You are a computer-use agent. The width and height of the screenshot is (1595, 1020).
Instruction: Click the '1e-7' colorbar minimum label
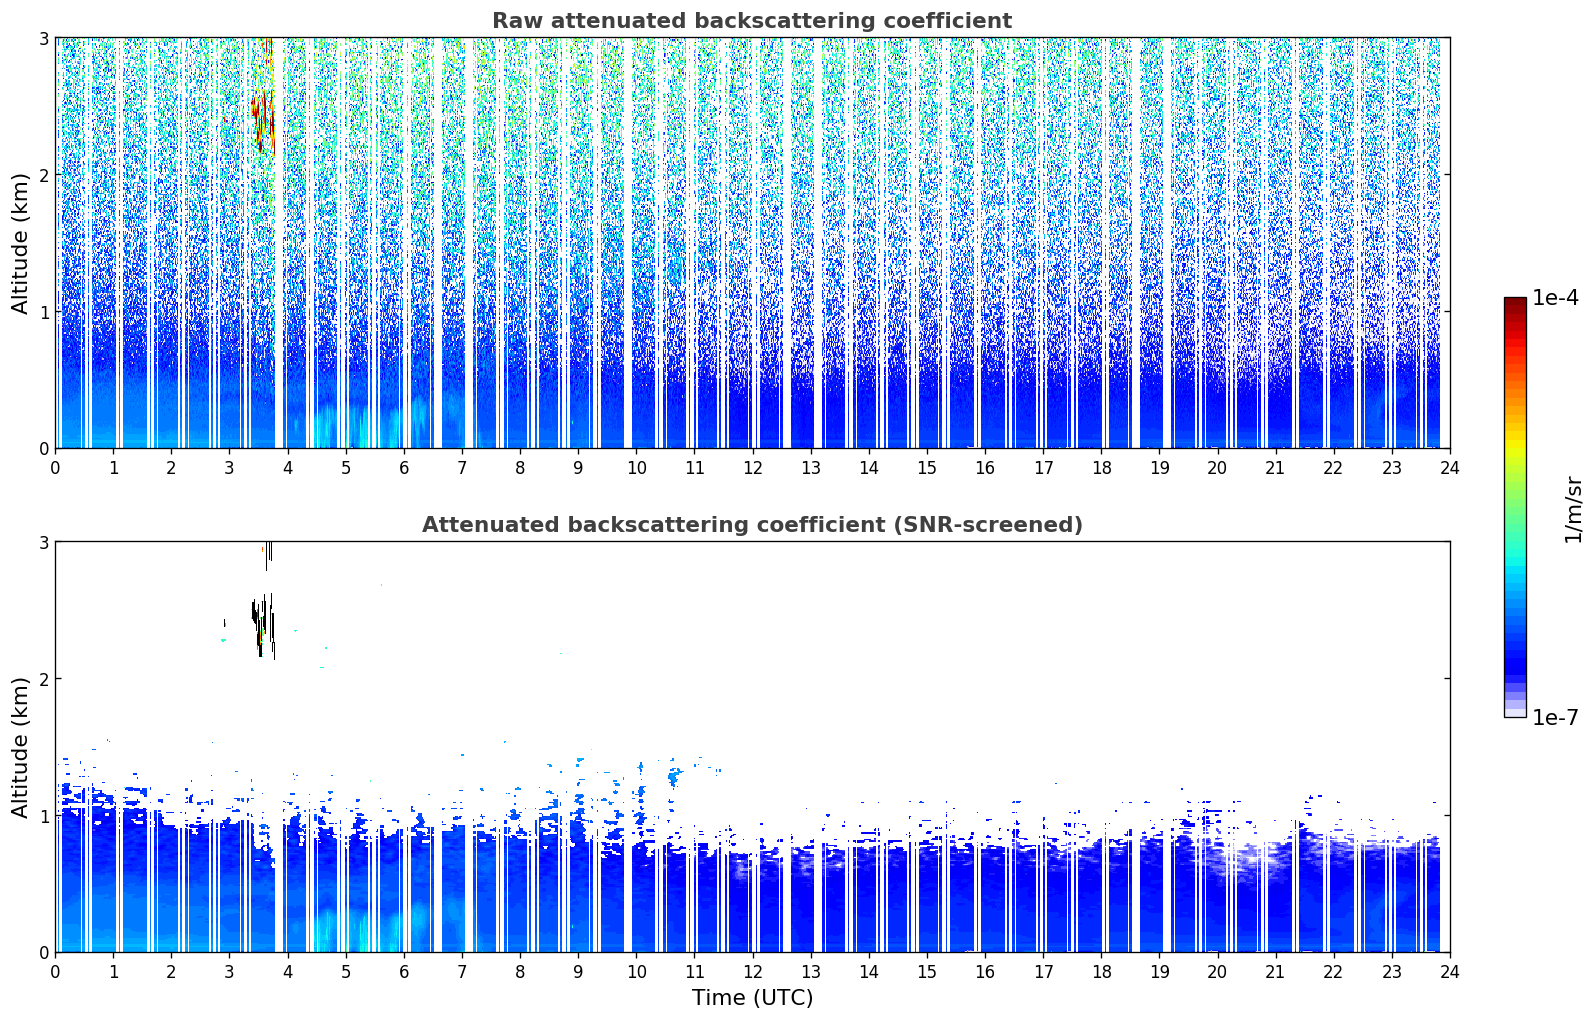(1555, 718)
